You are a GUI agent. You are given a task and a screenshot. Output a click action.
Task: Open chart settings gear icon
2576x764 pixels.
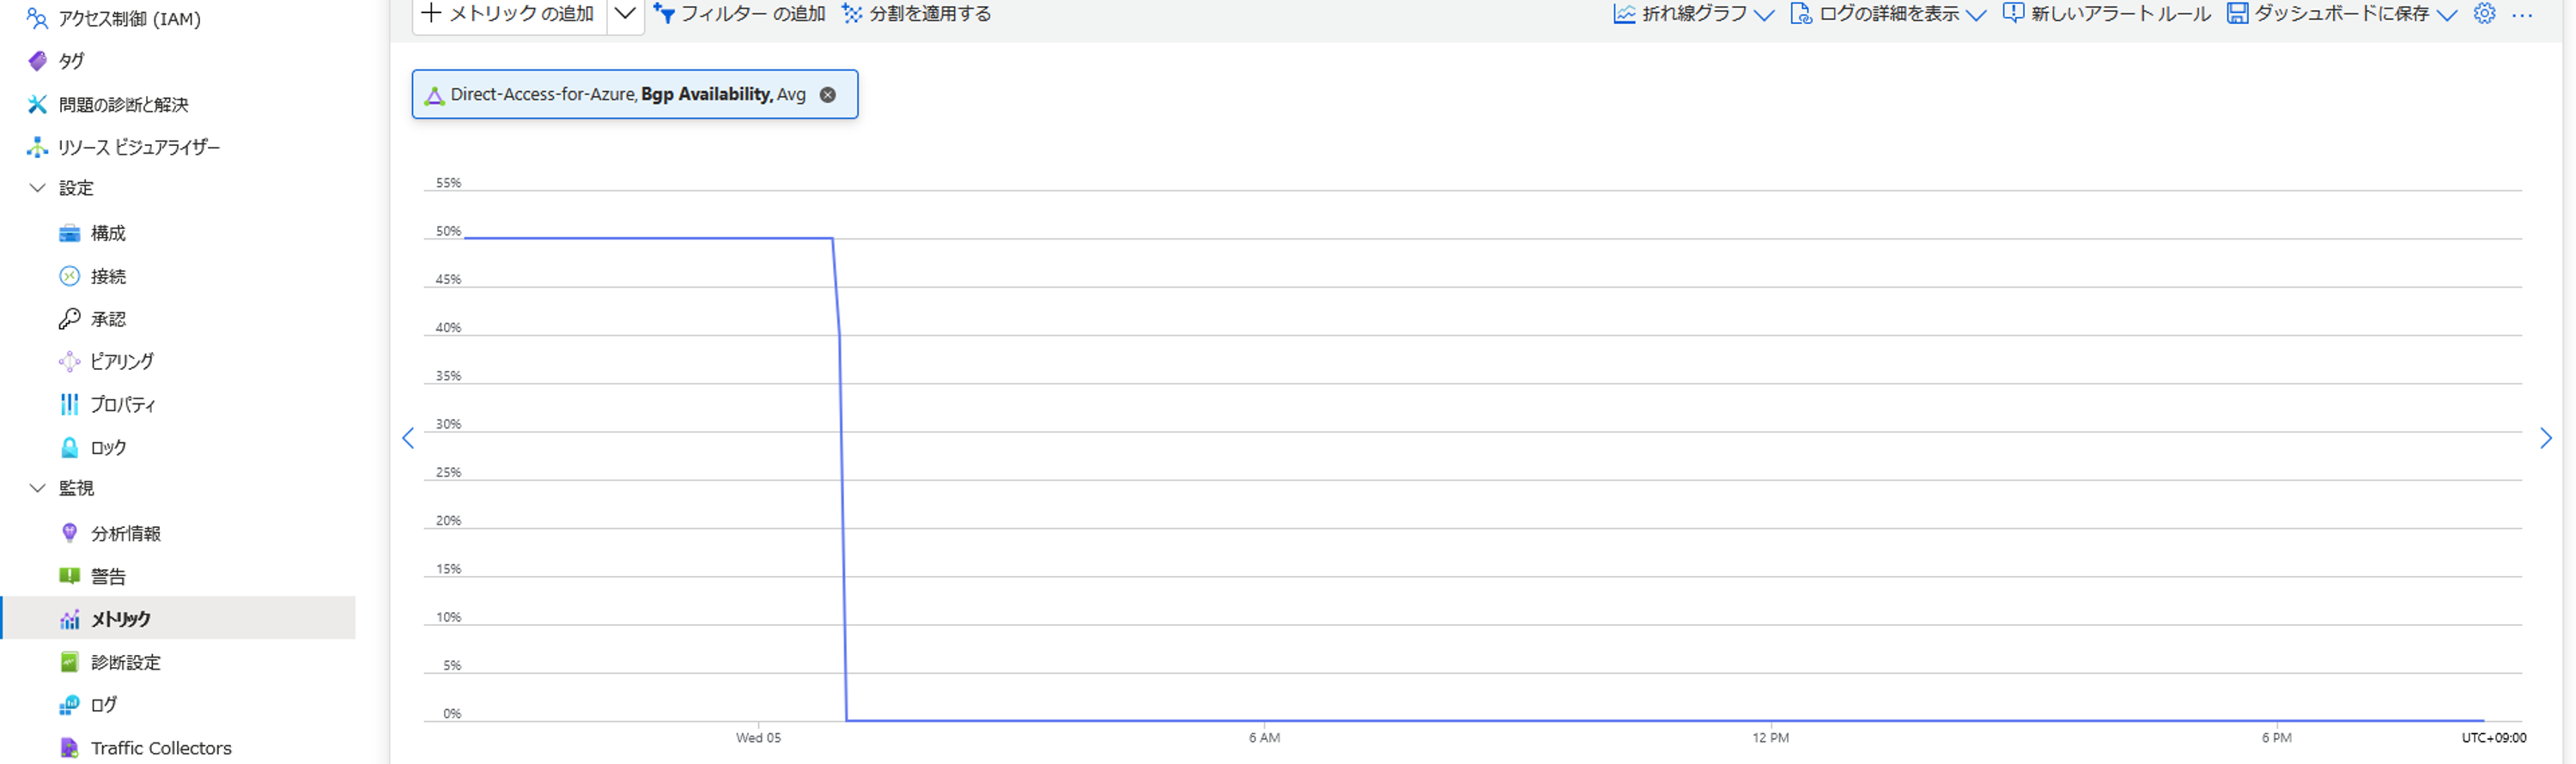pyautogui.click(x=2485, y=13)
